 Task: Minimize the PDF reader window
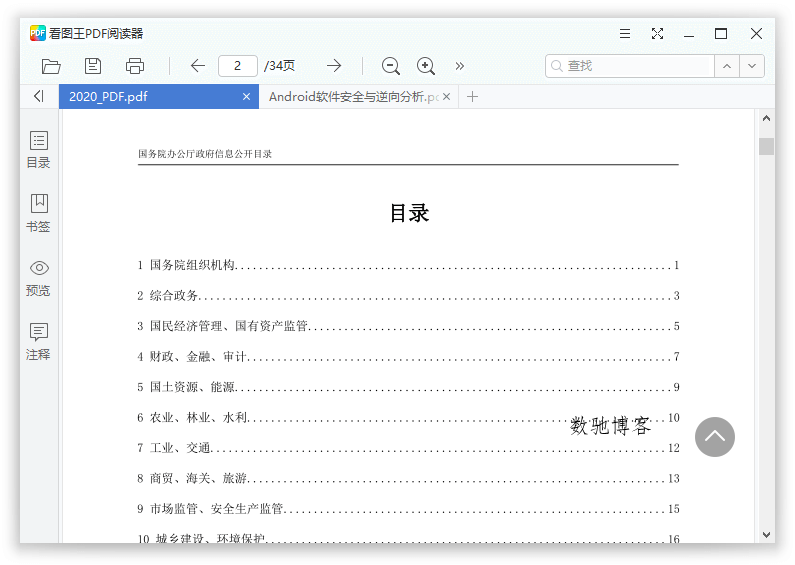(x=689, y=34)
